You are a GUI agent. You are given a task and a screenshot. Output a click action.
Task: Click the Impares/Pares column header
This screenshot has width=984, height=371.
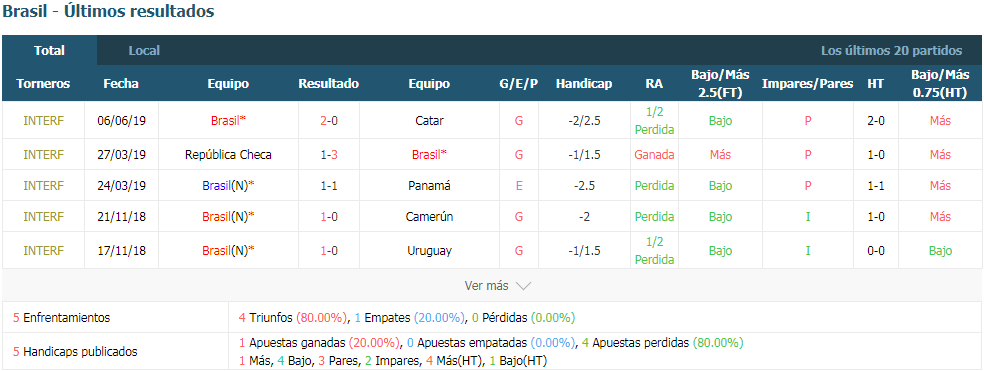point(808,83)
